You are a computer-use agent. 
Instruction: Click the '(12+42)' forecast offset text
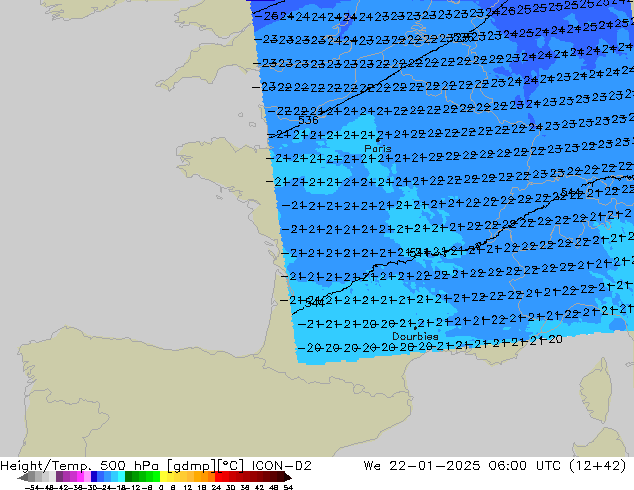click(598, 466)
